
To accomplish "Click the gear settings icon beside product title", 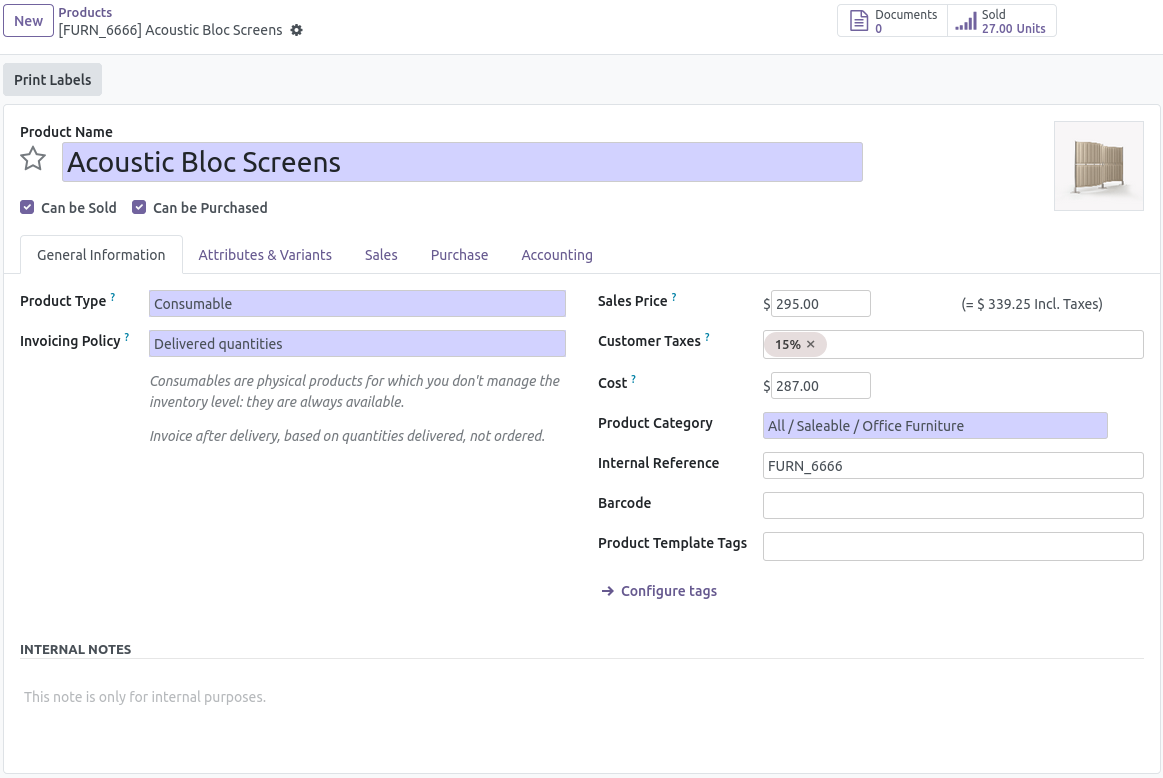I will [x=297, y=30].
